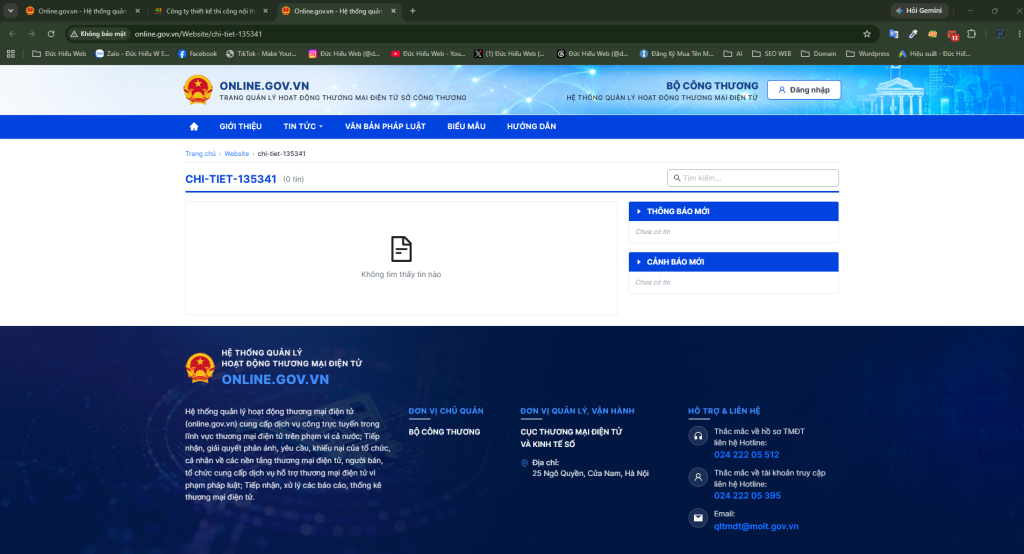Viewport: 1024px width, 554px height.
Task: Open Đăng Ký Mua Tên Miền bookmark
Action: pyautogui.click(x=677, y=54)
